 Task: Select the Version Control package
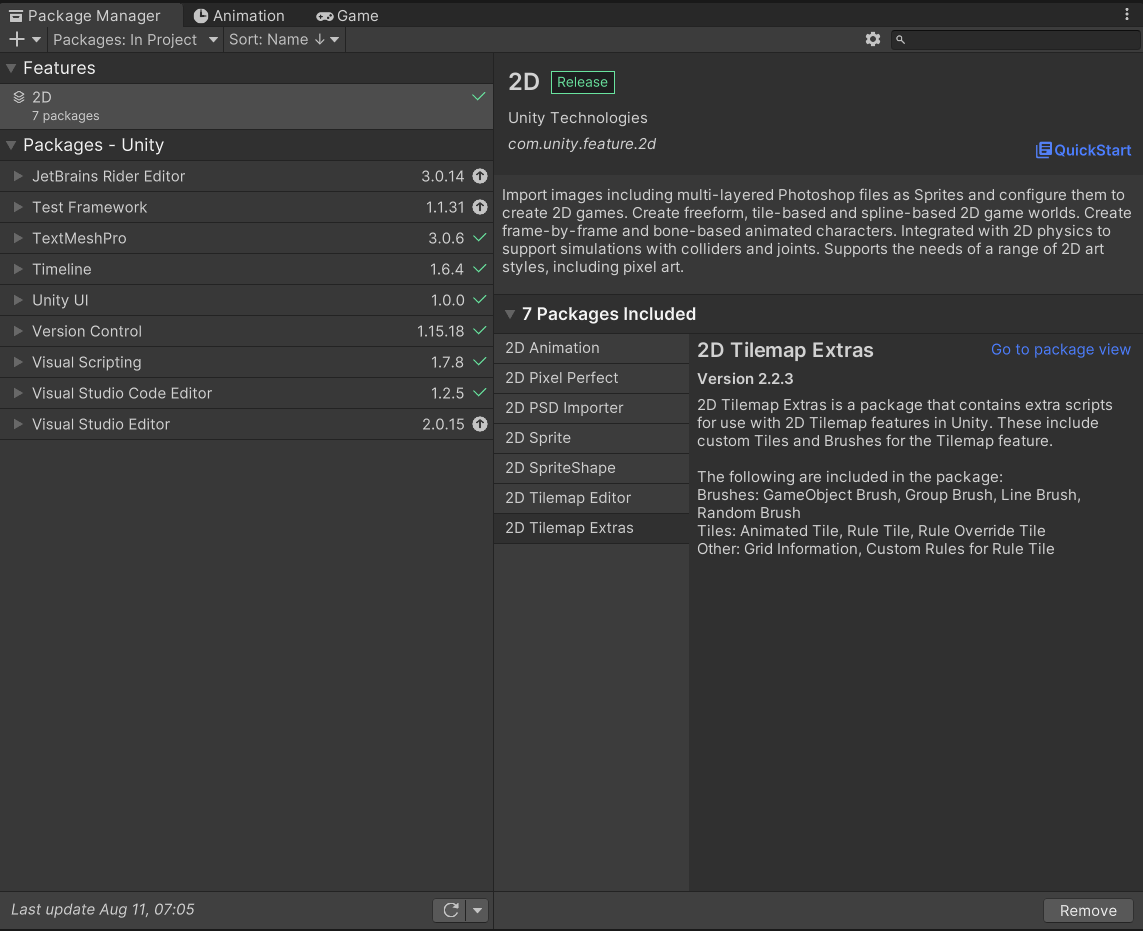246,331
